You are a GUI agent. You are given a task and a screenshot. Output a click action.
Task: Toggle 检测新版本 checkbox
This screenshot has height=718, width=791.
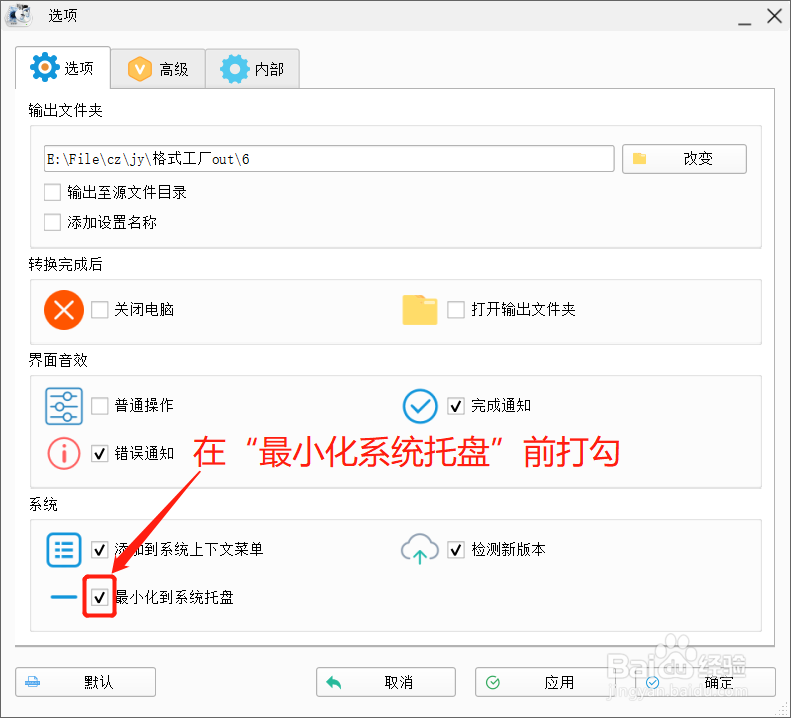456,549
